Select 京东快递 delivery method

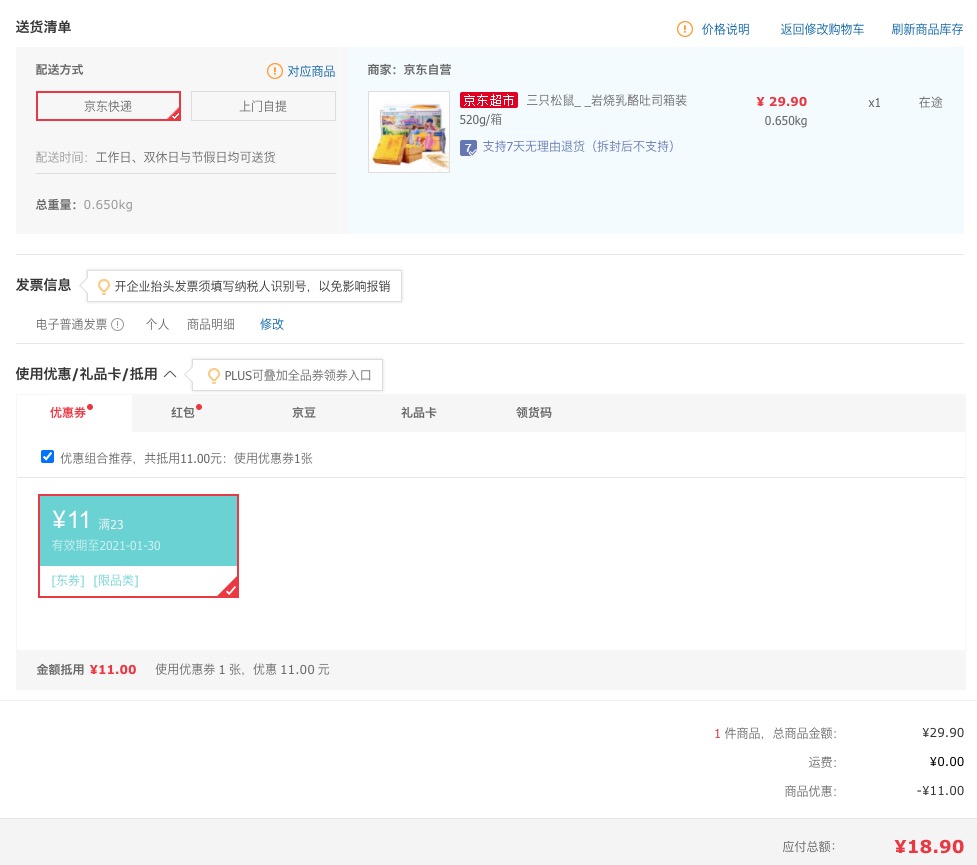[x=108, y=106]
